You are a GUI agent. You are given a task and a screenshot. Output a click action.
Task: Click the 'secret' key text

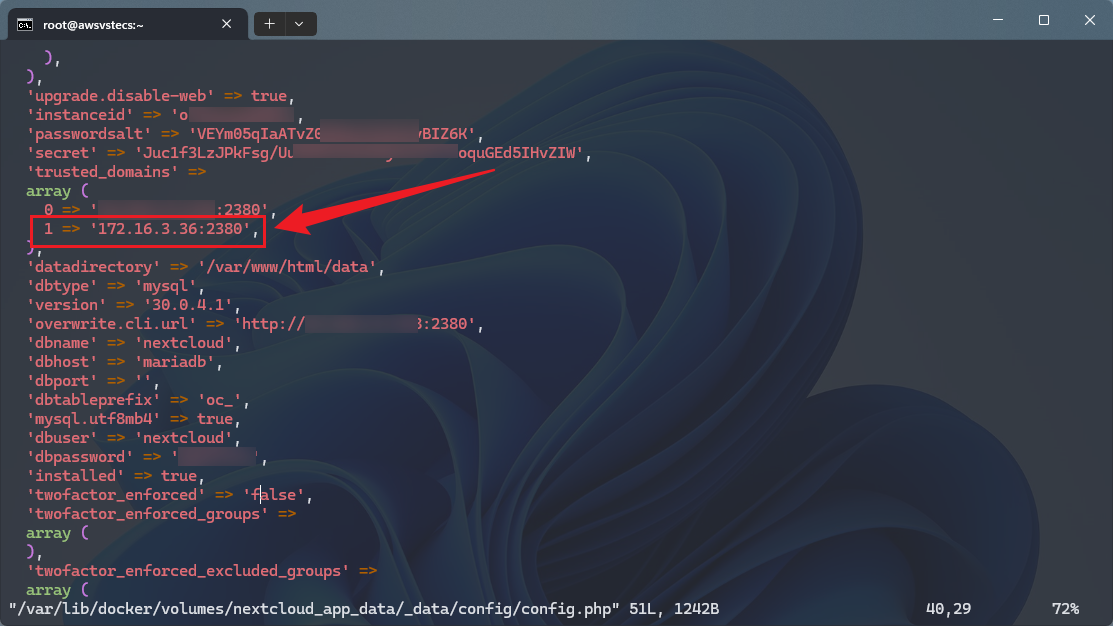62,153
